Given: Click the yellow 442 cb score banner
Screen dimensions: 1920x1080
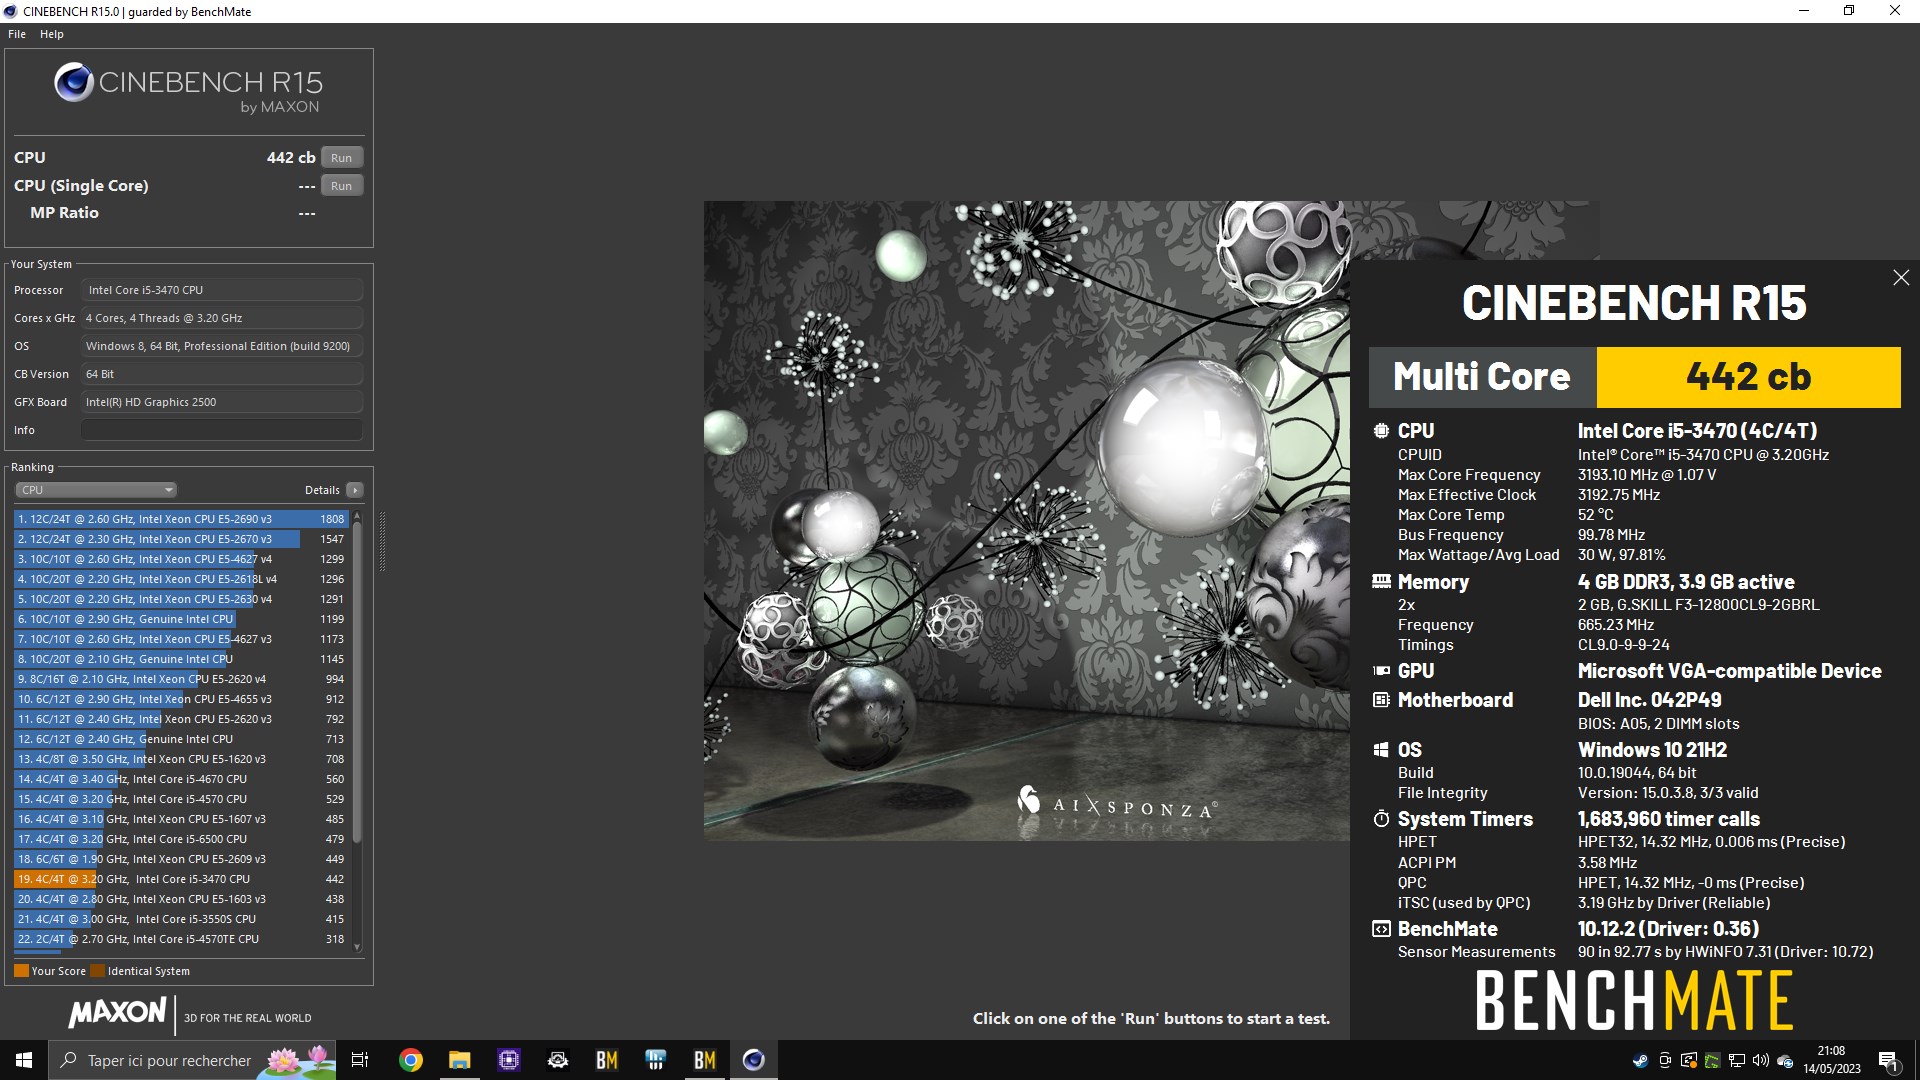Looking at the screenshot, I should click(1748, 377).
